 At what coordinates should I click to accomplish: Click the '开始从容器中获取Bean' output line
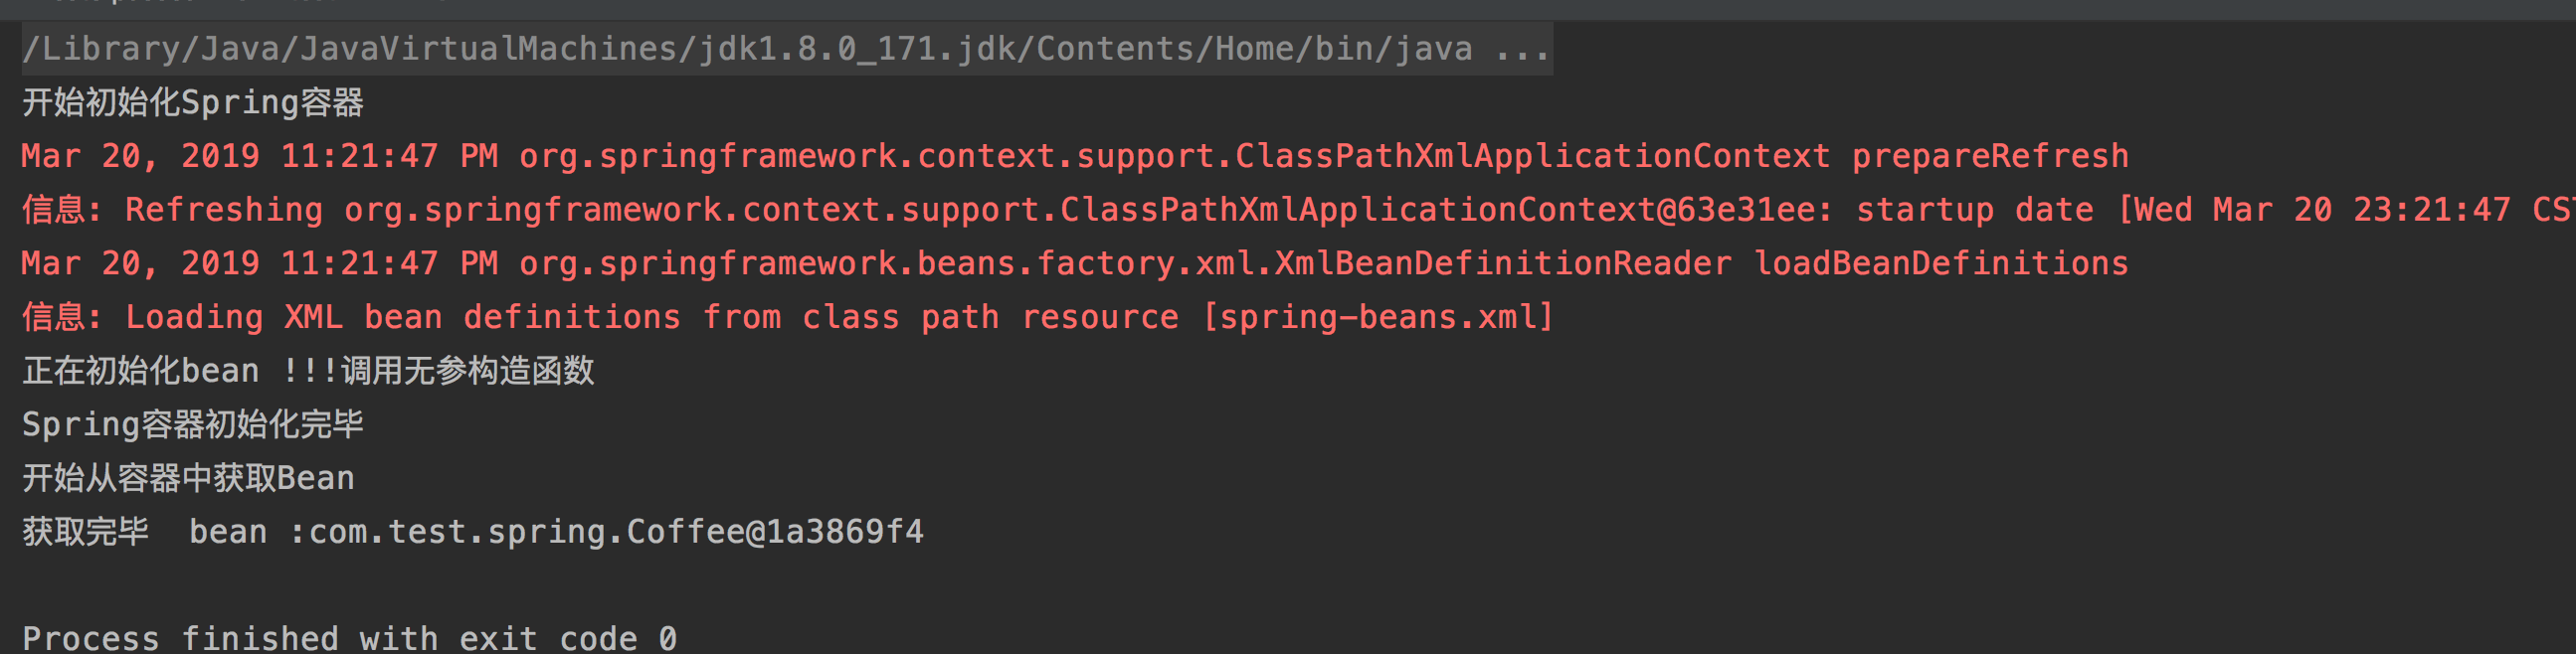tap(188, 478)
